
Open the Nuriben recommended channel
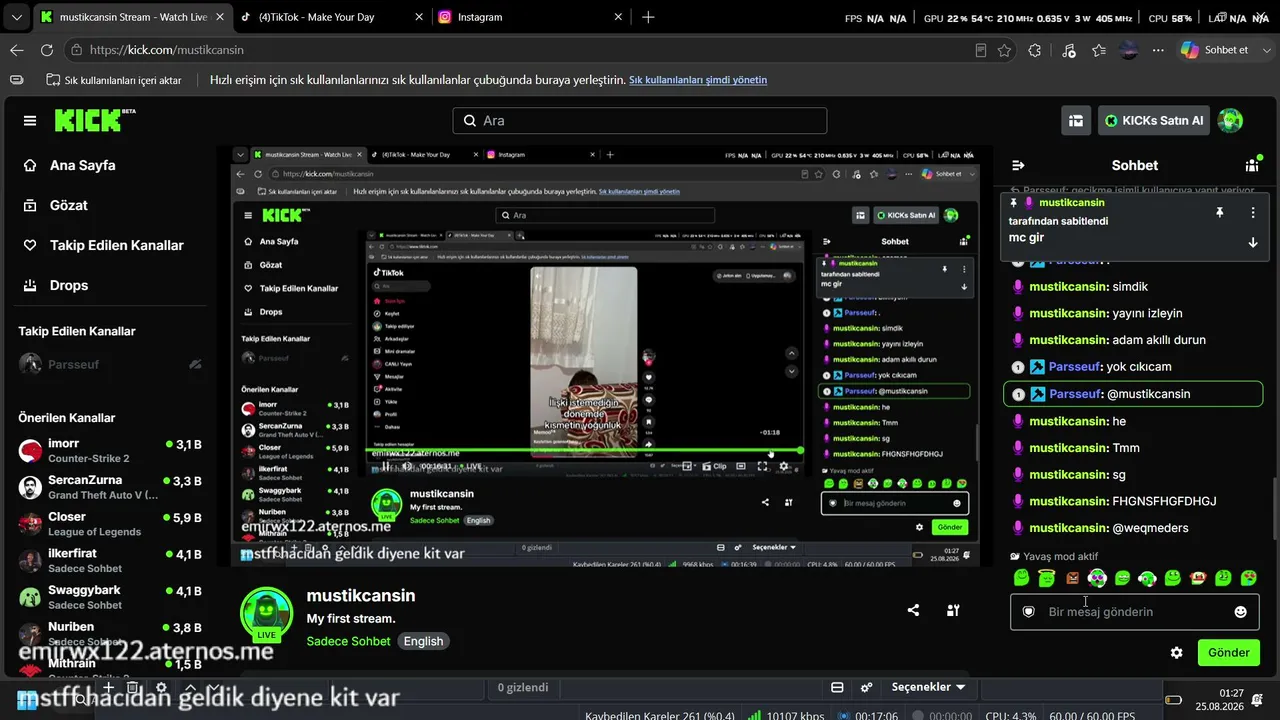click(110, 635)
